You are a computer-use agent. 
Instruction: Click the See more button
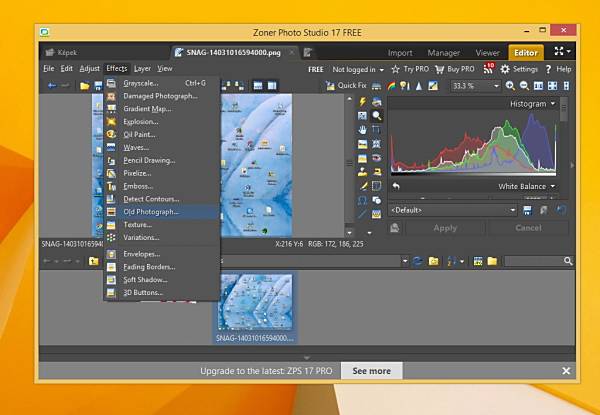coord(371,371)
